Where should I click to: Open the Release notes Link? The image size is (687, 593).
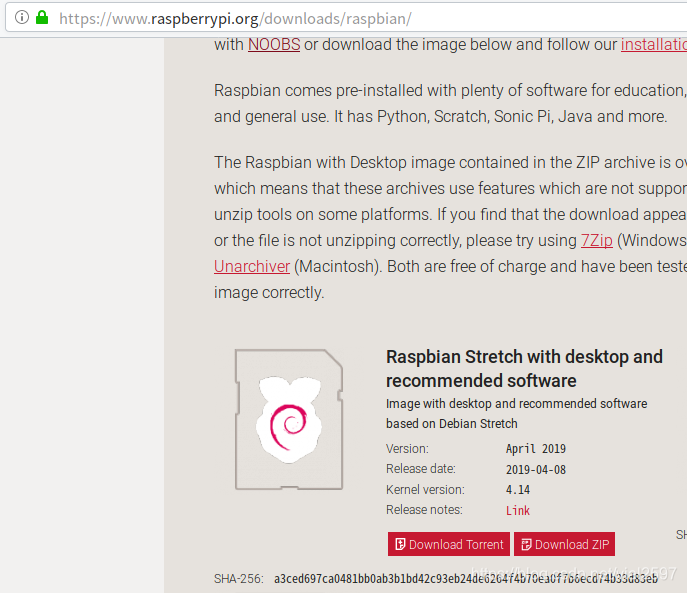click(518, 511)
